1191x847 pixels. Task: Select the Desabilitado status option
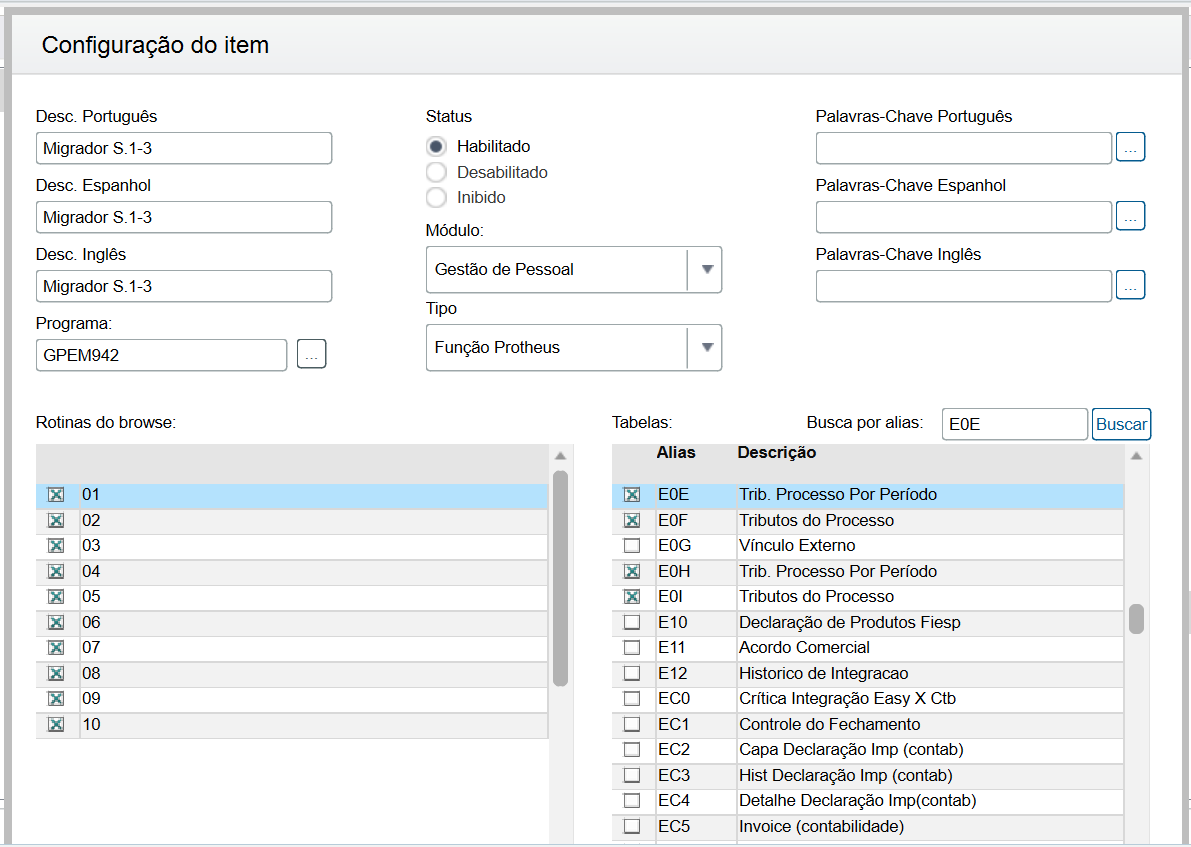(x=436, y=172)
